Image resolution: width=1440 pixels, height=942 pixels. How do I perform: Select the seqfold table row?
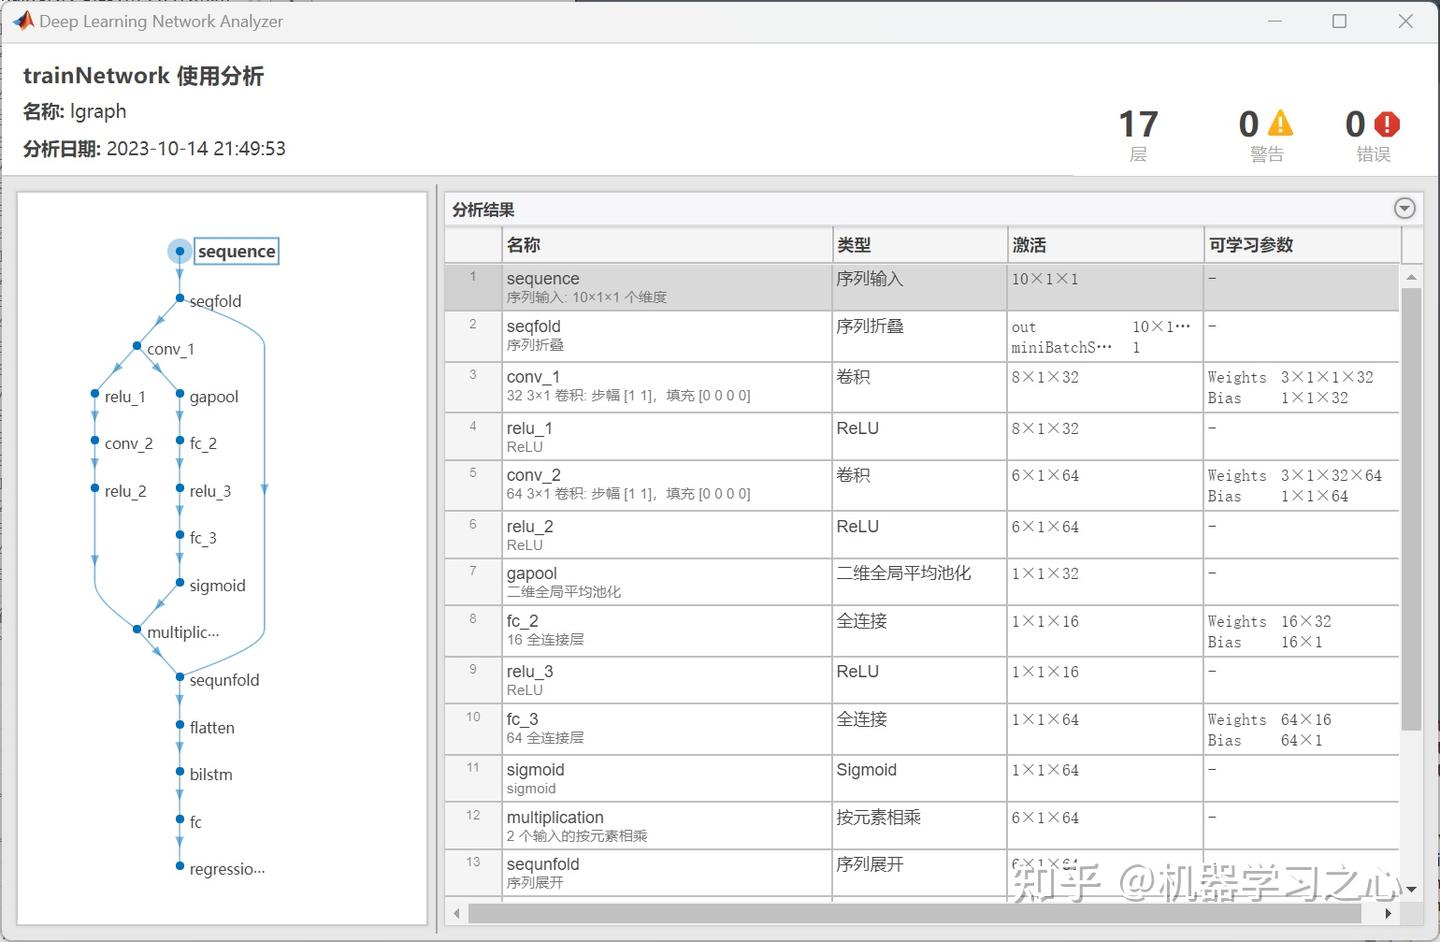pyautogui.click(x=922, y=336)
